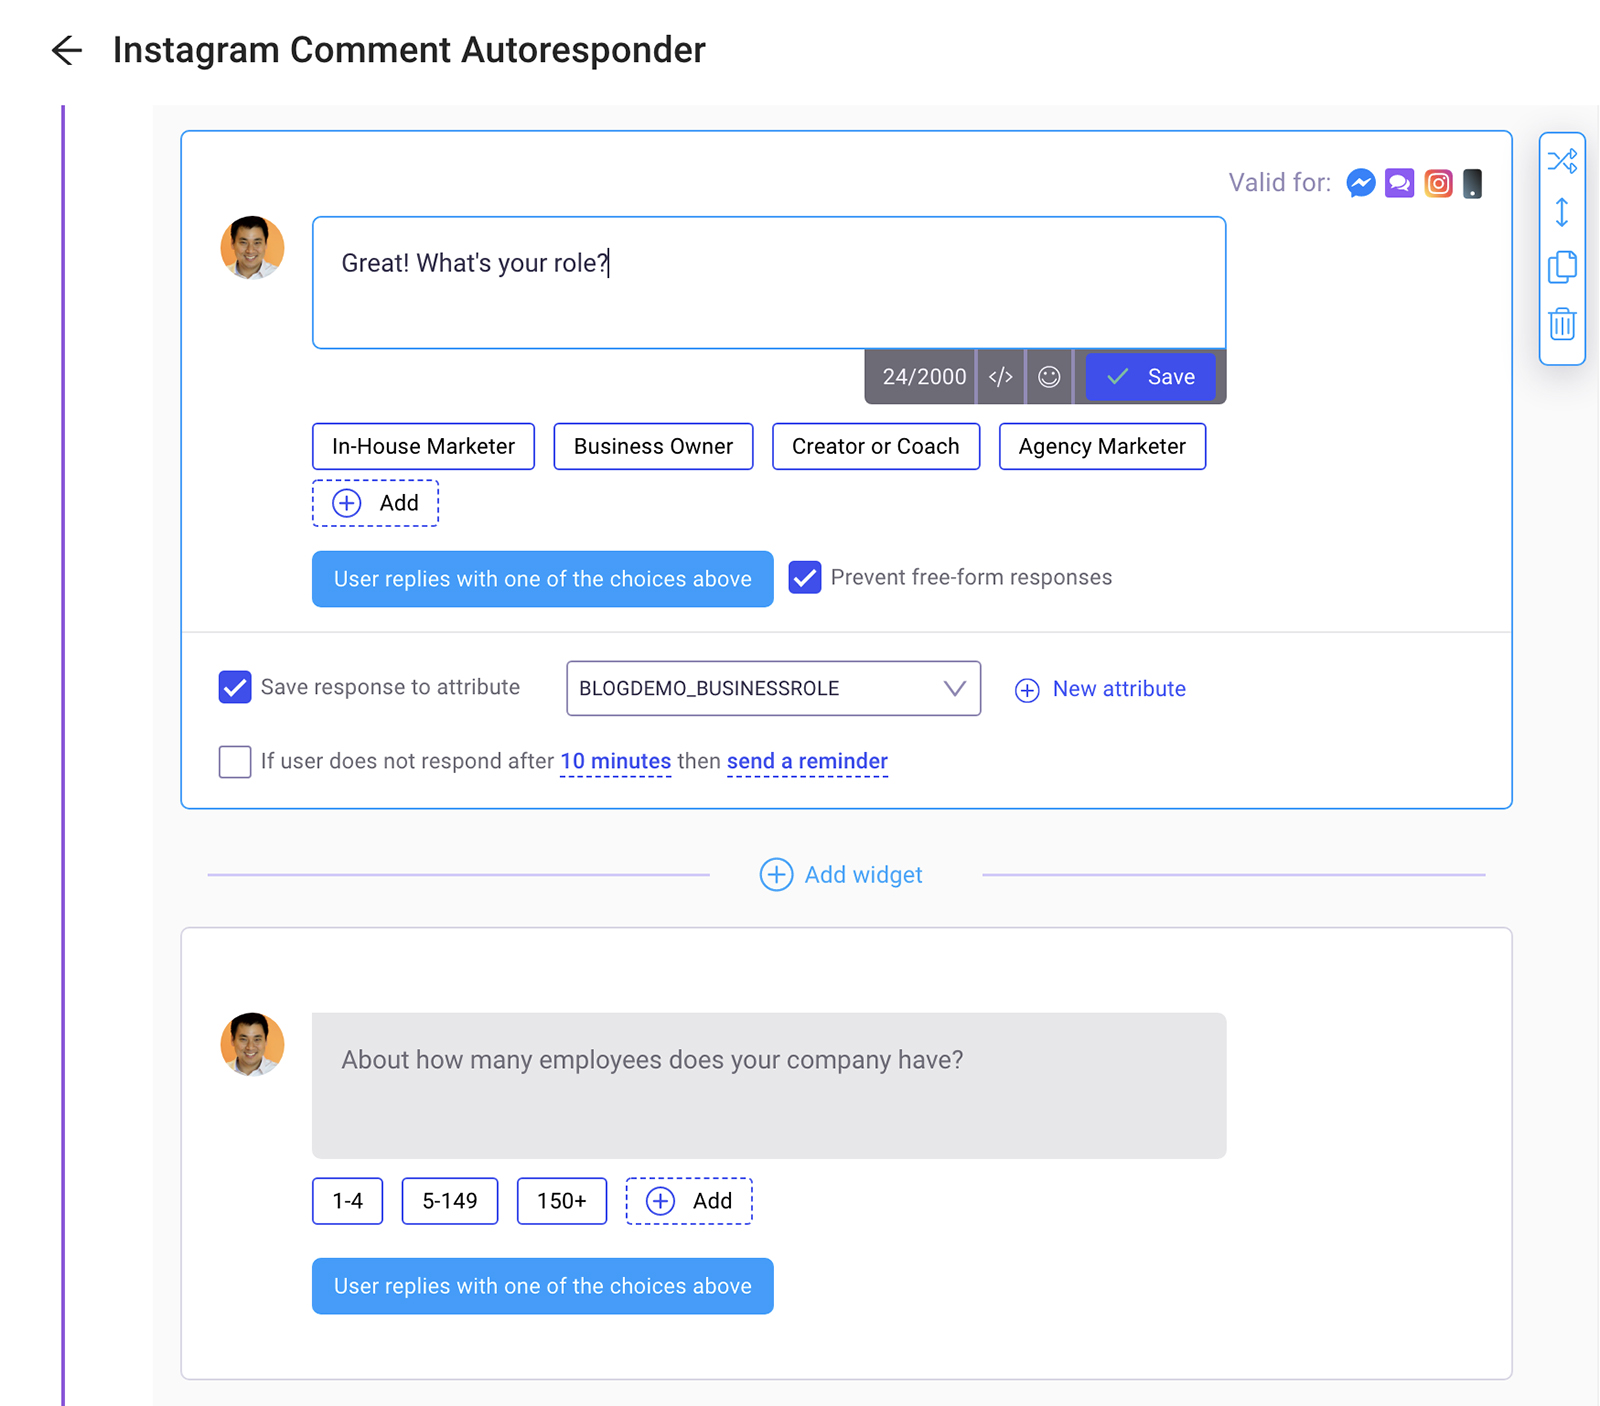Insert attribute with code brackets icon
This screenshot has width=1600, height=1406.
click(x=1001, y=377)
